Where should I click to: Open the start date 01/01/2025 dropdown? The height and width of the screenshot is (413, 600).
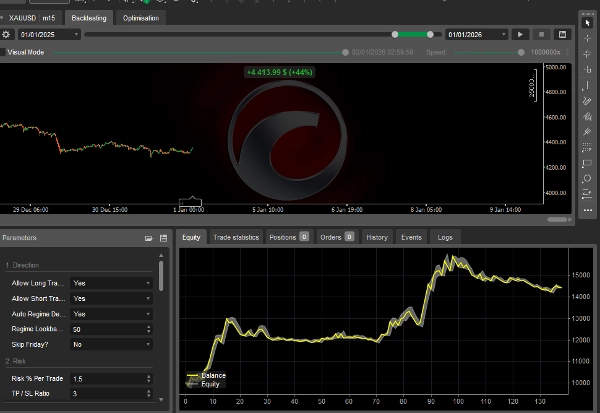pyautogui.click(x=49, y=34)
